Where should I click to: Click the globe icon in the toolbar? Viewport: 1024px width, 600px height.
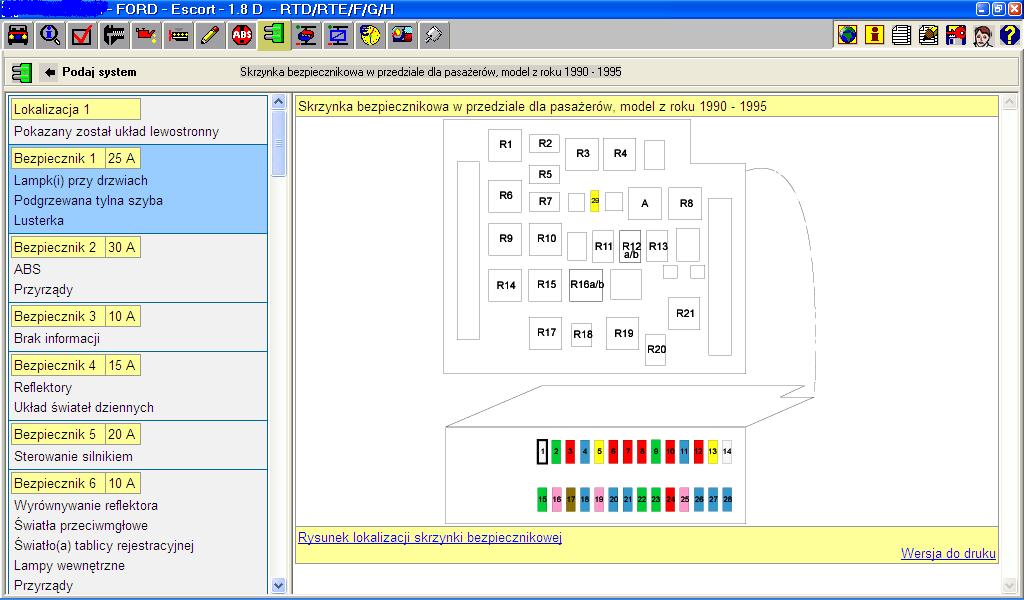pyautogui.click(x=848, y=36)
